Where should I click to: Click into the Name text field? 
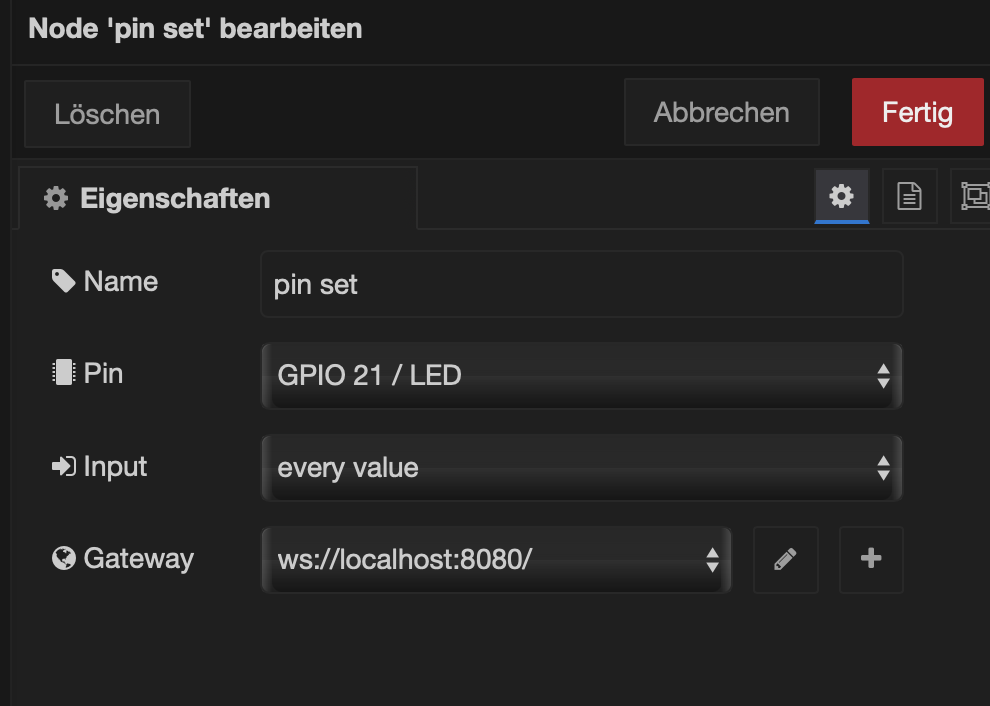[581, 285]
